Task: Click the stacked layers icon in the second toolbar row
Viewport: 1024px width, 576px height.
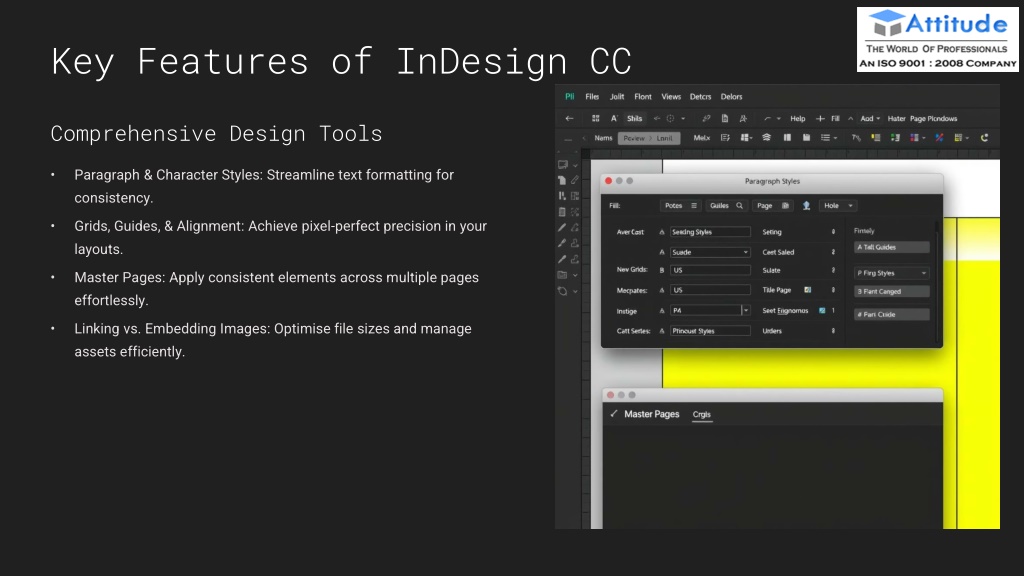Action: coord(767,138)
